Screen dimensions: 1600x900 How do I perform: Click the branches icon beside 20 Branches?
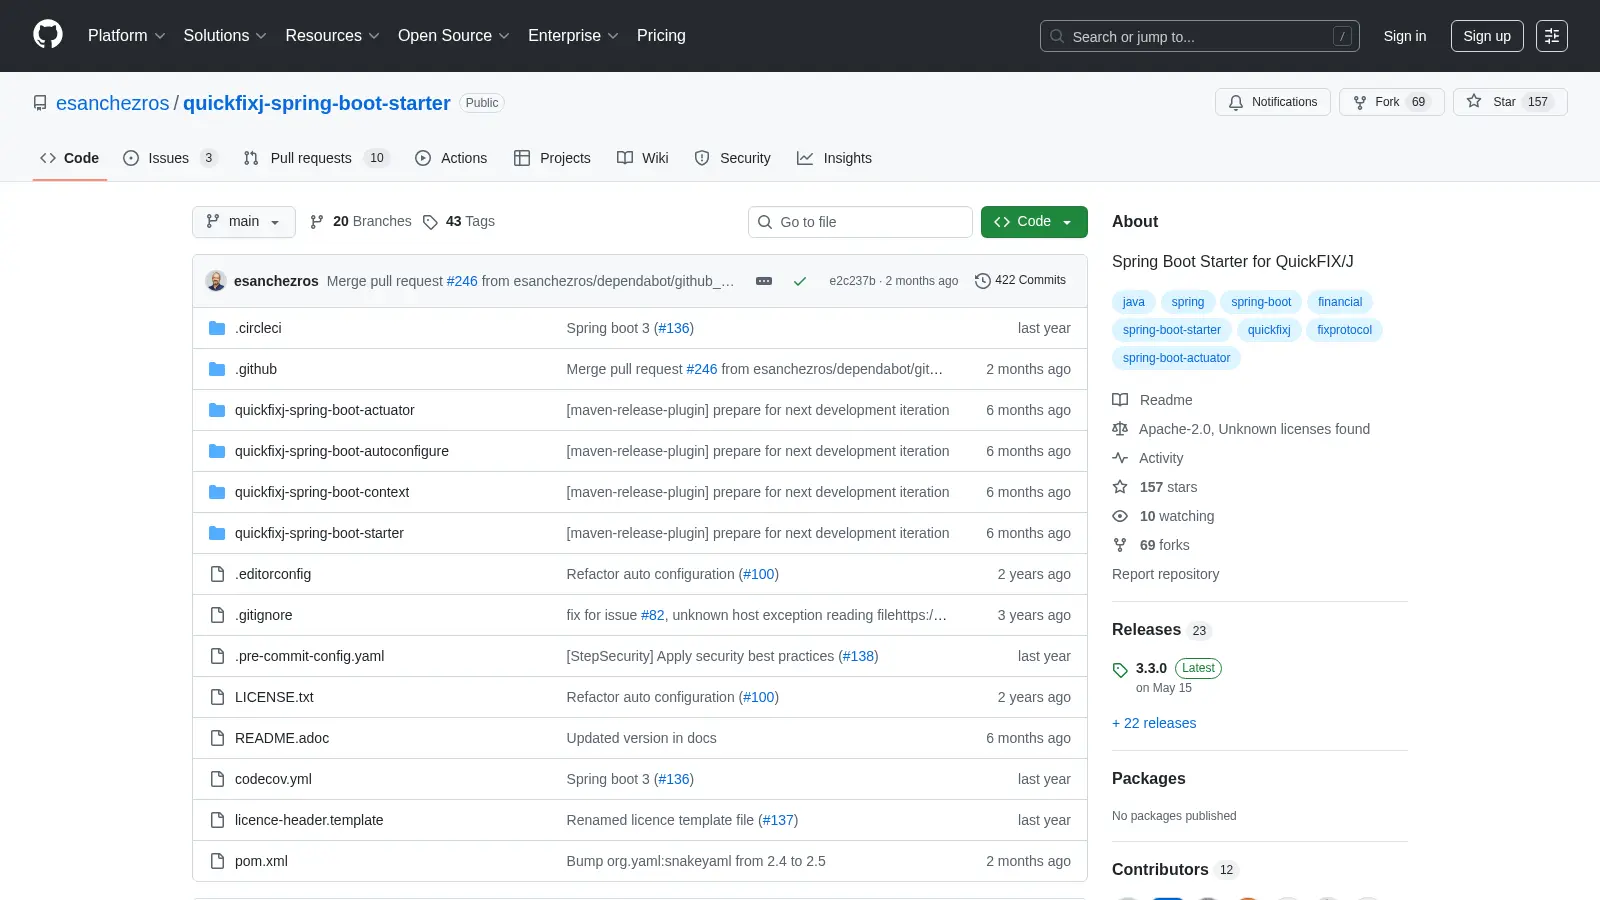317,222
